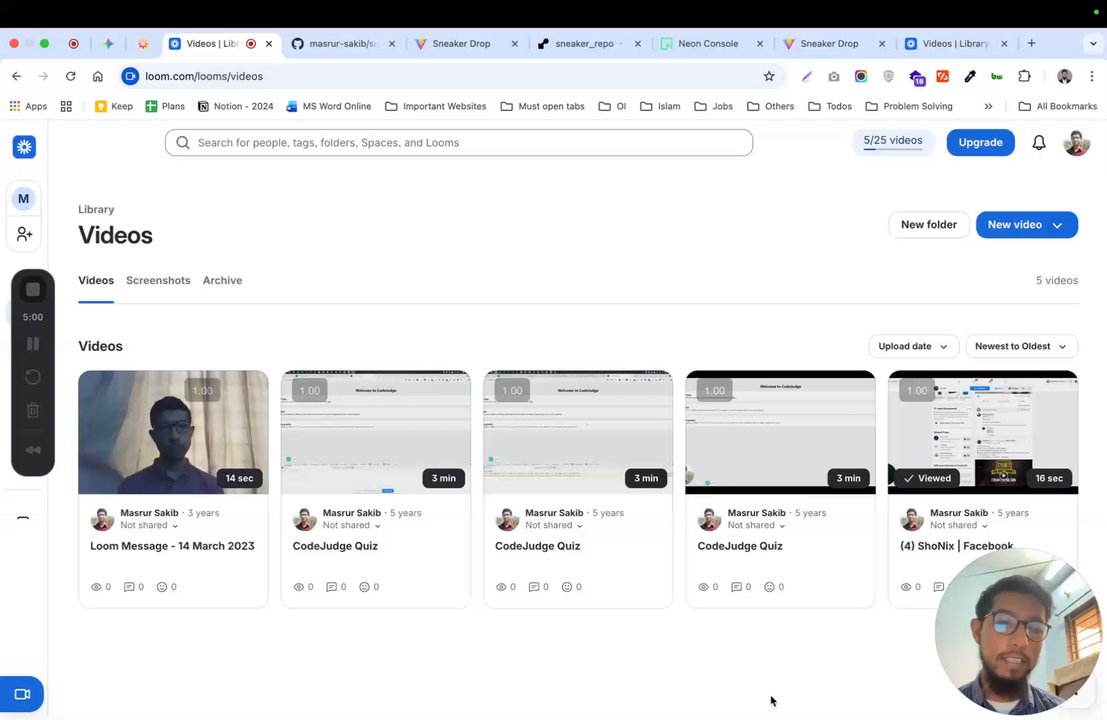Open the Problem Solving bookmarks folder
Screen dimensions: 1107x720
909,106
